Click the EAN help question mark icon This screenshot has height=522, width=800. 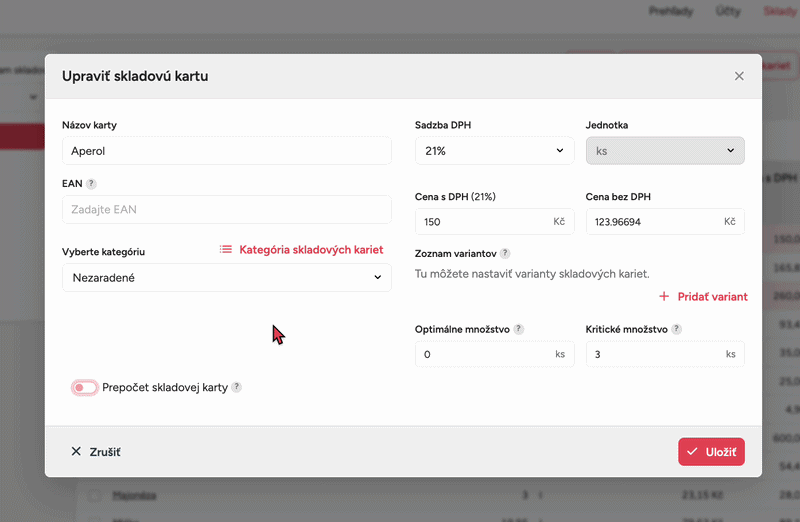[x=91, y=184]
